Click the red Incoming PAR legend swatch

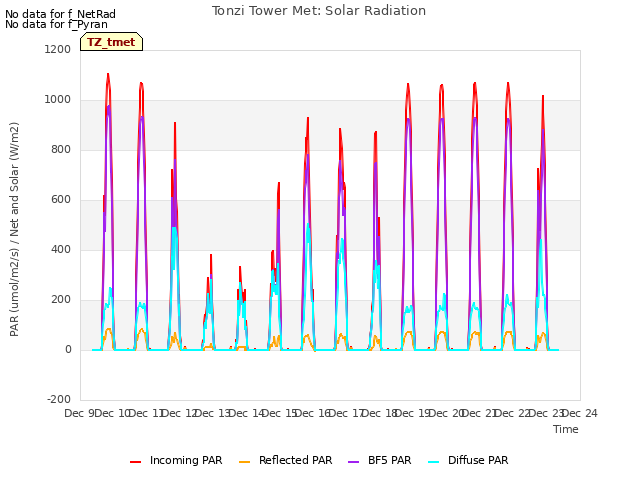click(136, 462)
